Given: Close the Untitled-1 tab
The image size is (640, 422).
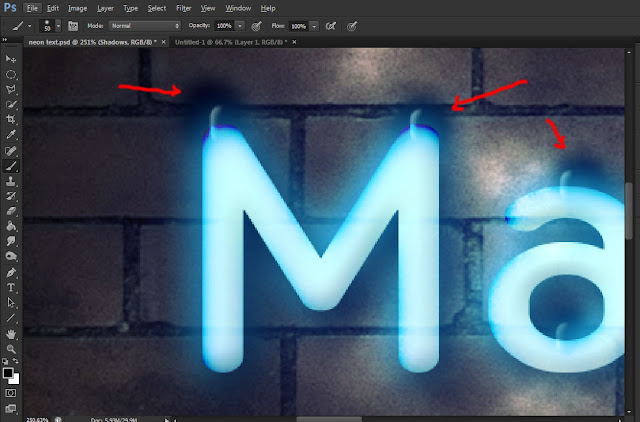Looking at the screenshot, I should pyautogui.click(x=294, y=42).
